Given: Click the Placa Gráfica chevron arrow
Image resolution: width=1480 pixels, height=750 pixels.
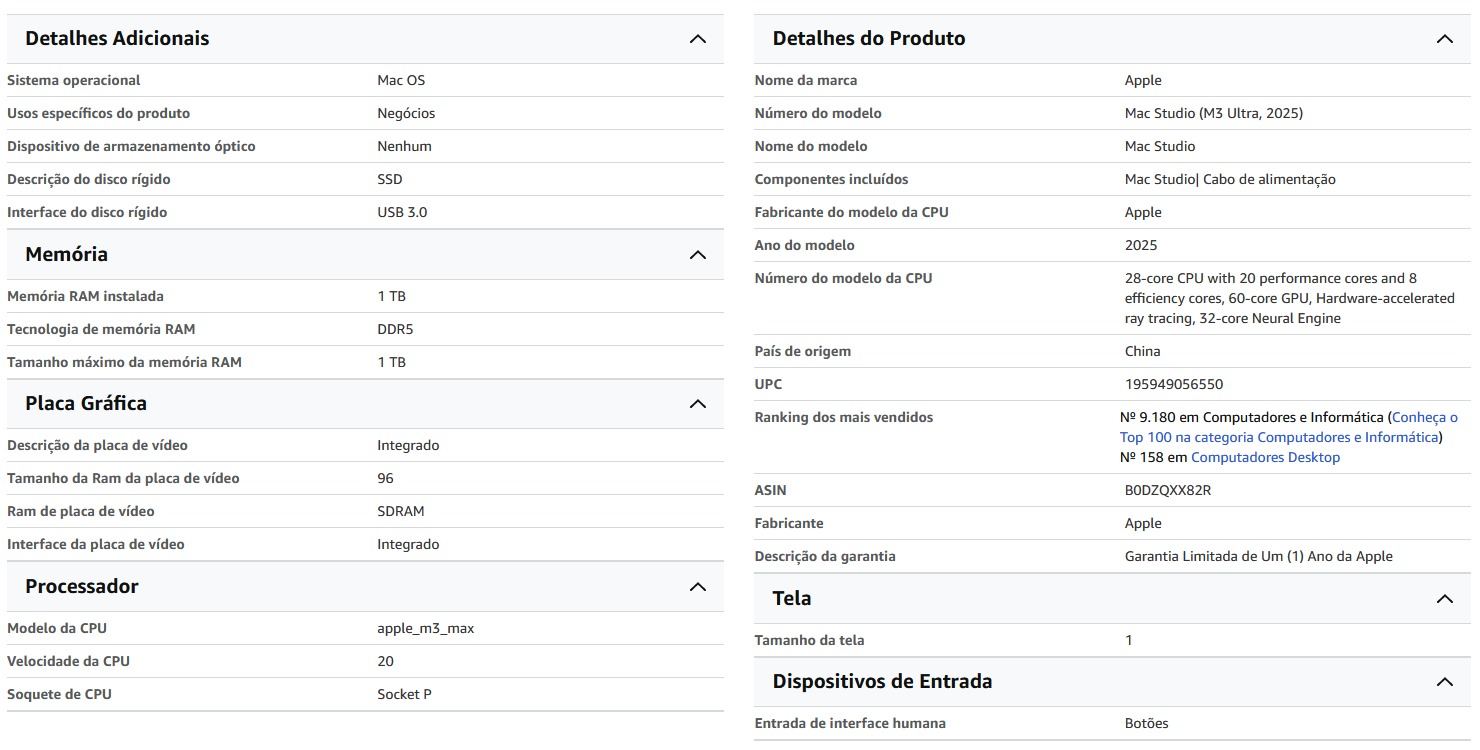Looking at the screenshot, I should tap(698, 404).
